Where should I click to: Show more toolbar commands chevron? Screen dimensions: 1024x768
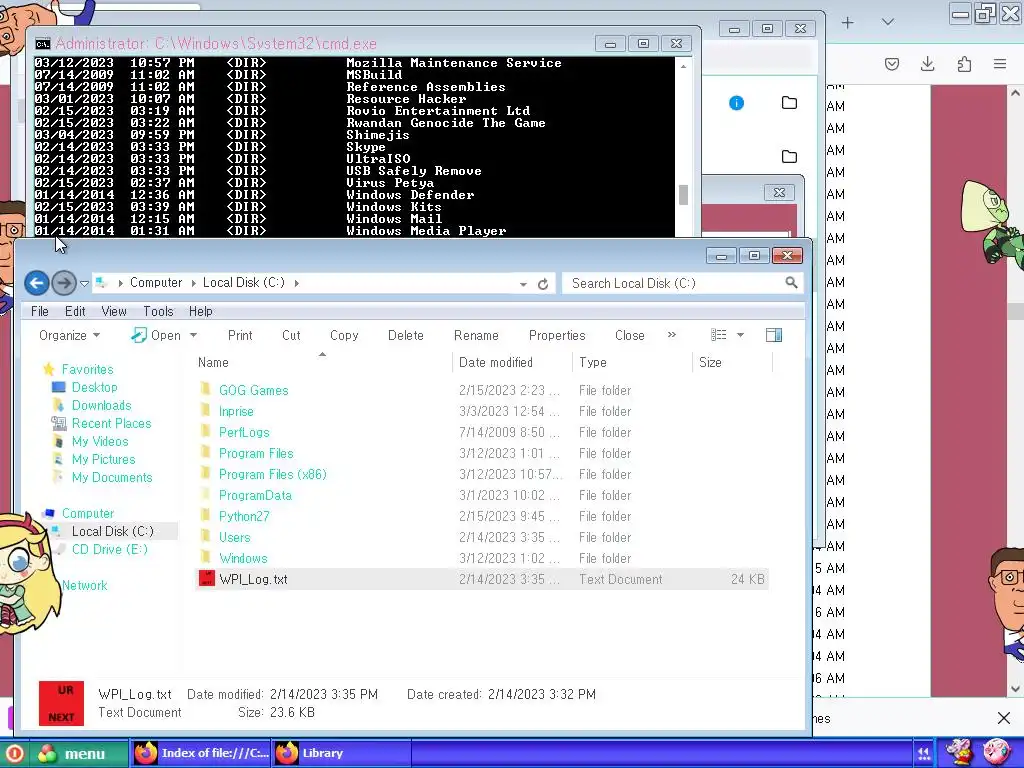coord(672,335)
